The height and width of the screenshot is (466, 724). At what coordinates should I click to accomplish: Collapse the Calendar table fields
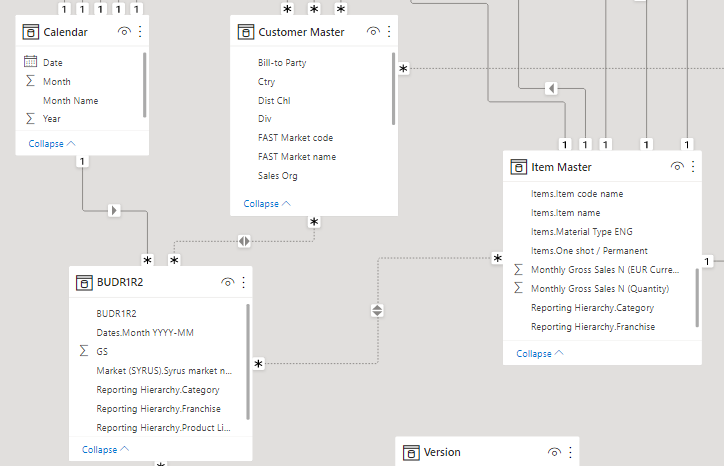tap(52, 144)
